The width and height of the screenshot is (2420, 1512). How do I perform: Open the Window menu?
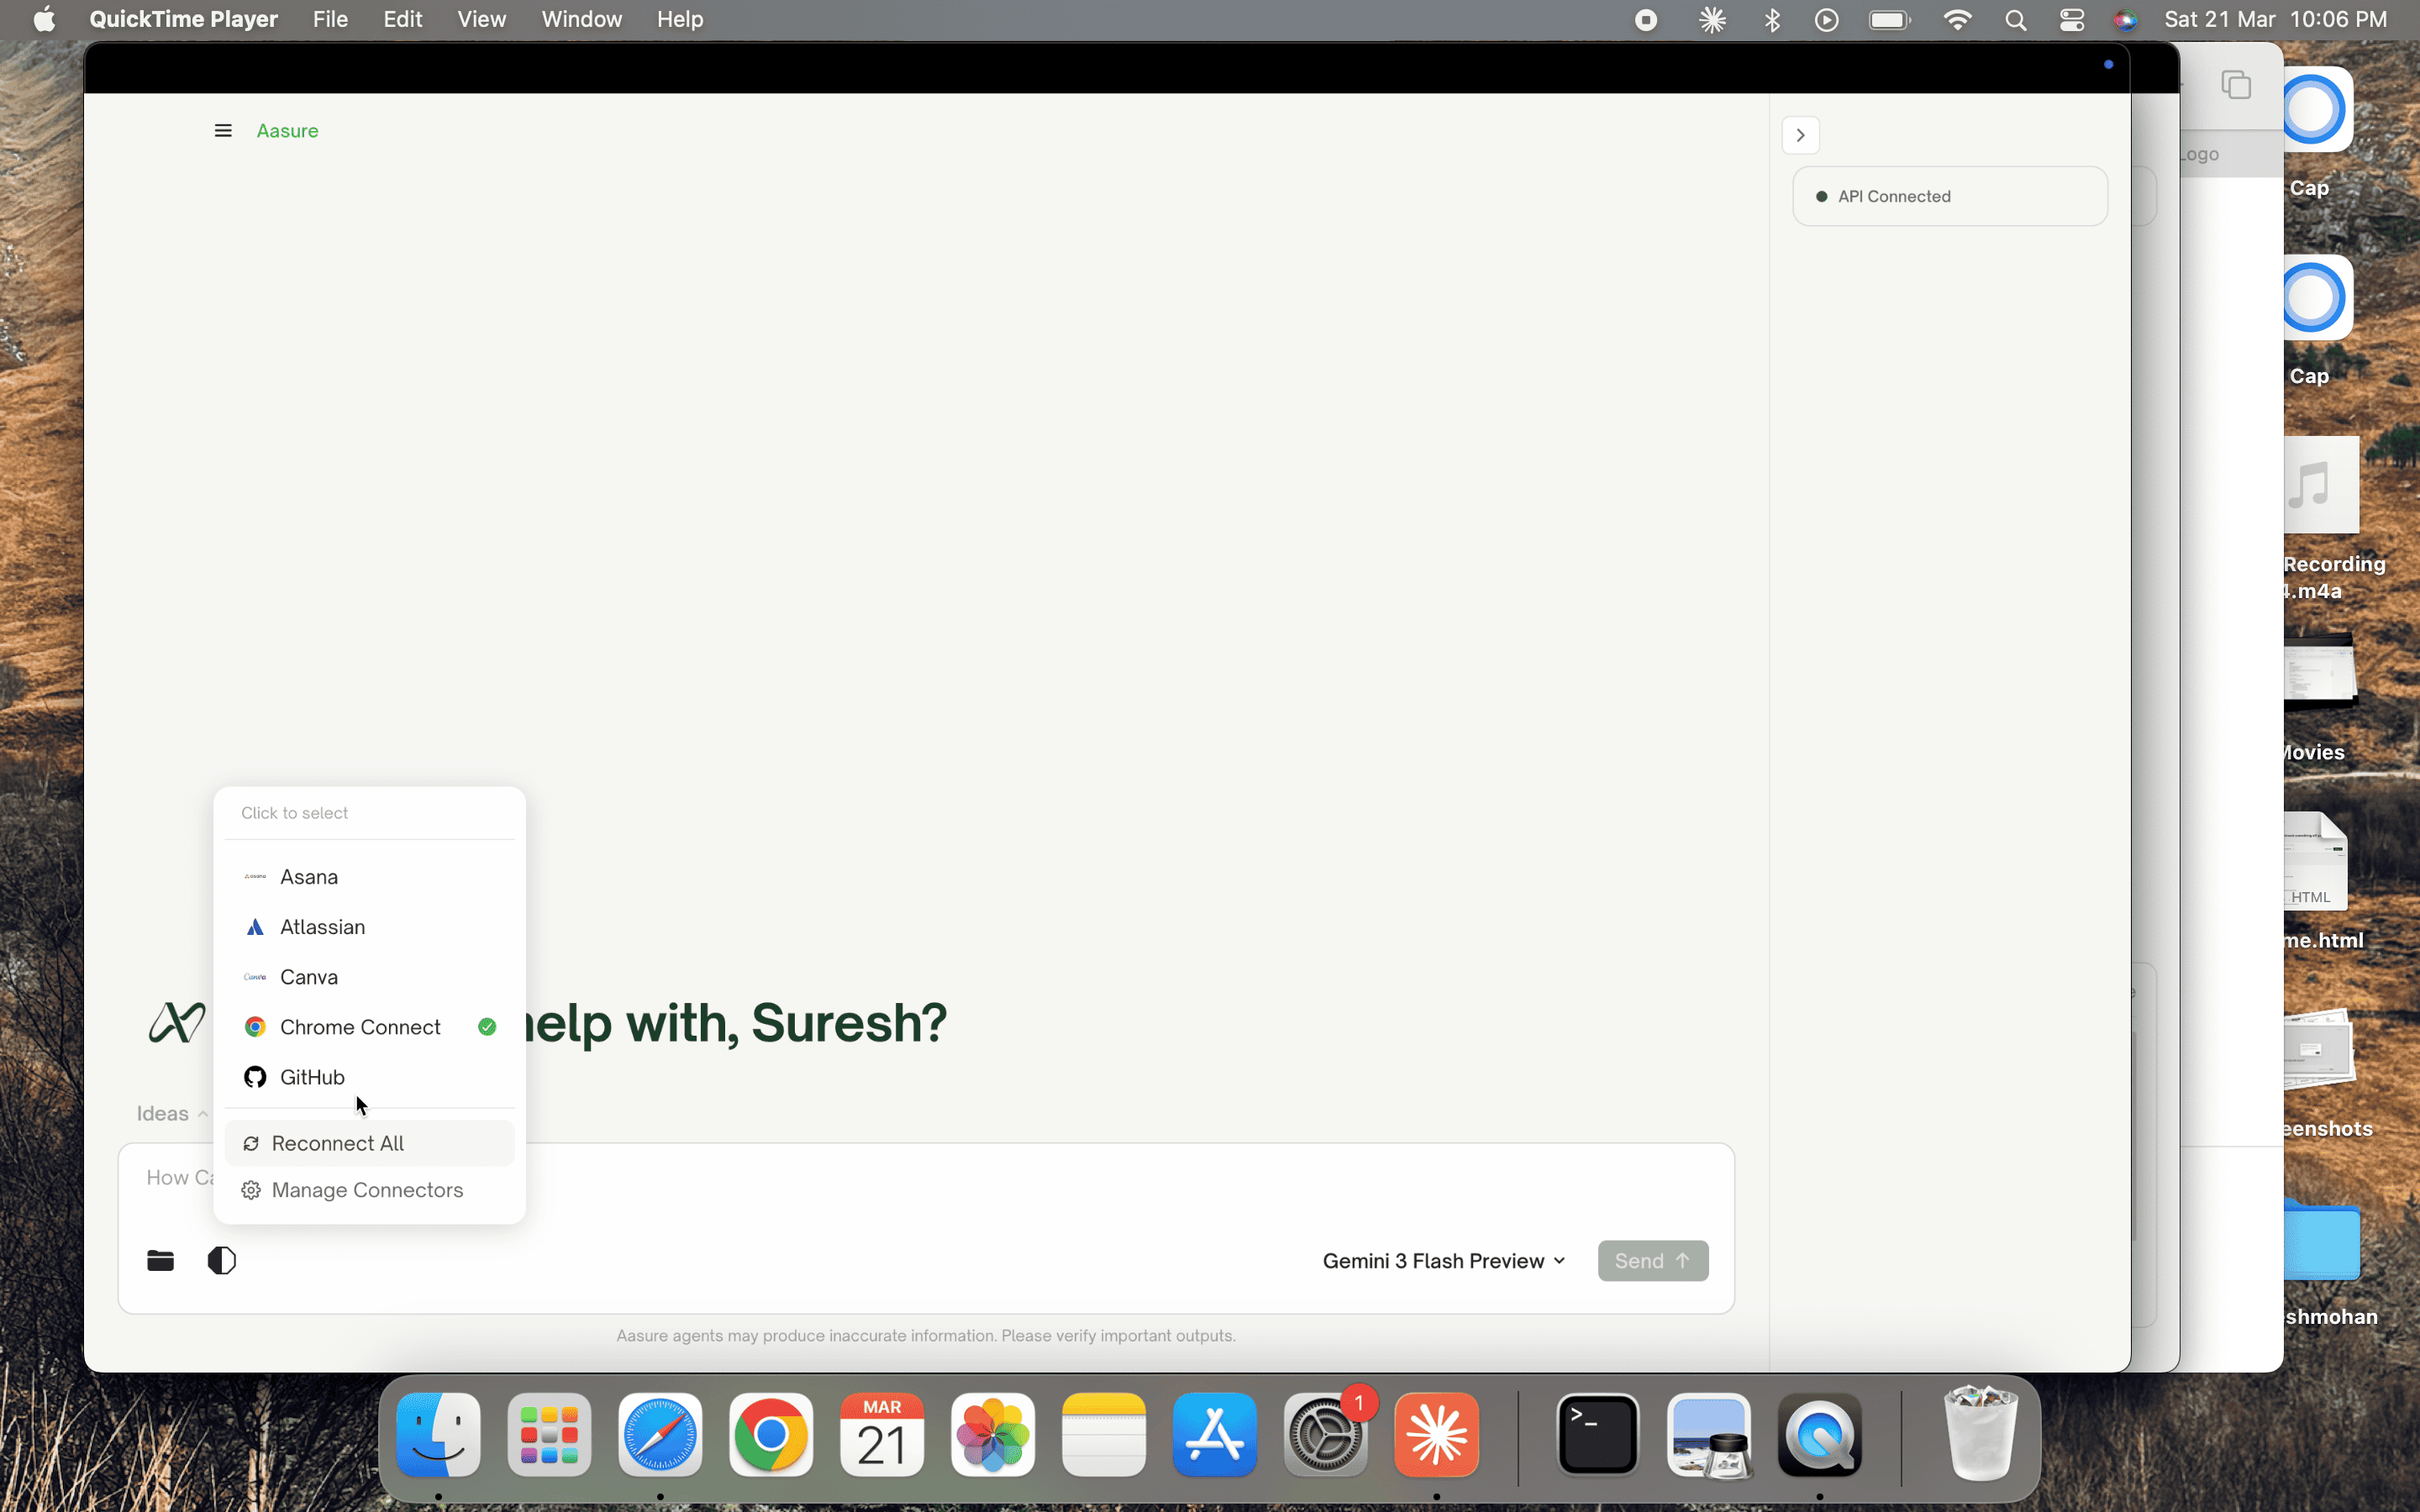click(x=581, y=20)
